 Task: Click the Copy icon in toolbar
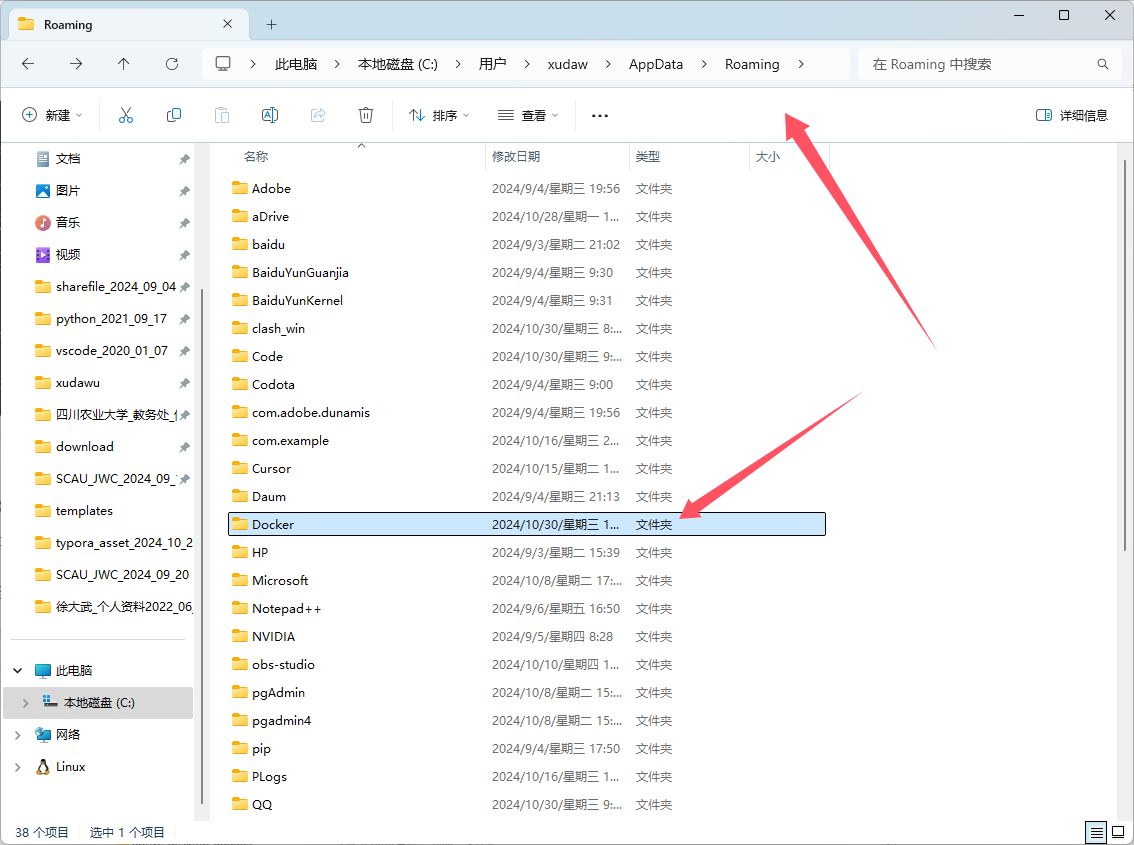point(174,115)
